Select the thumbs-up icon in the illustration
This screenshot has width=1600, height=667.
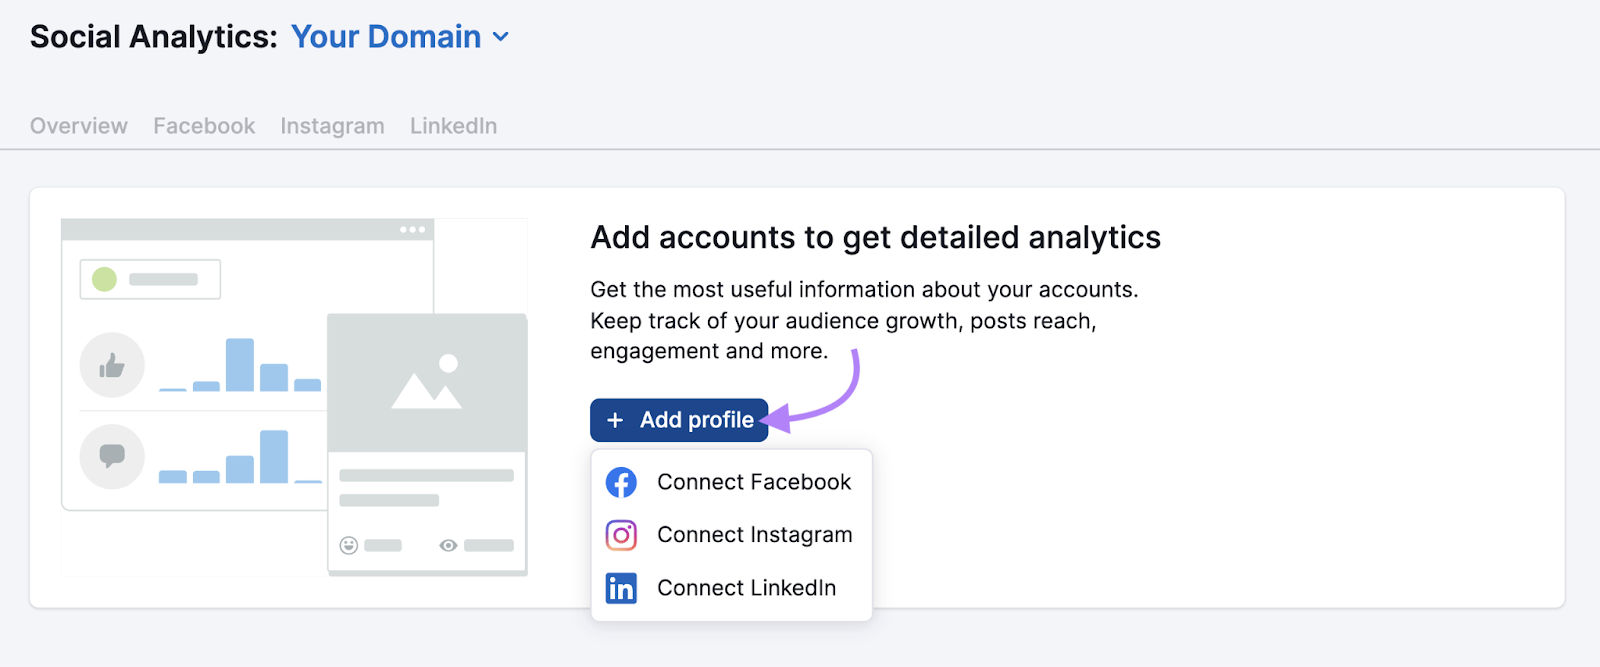point(111,365)
